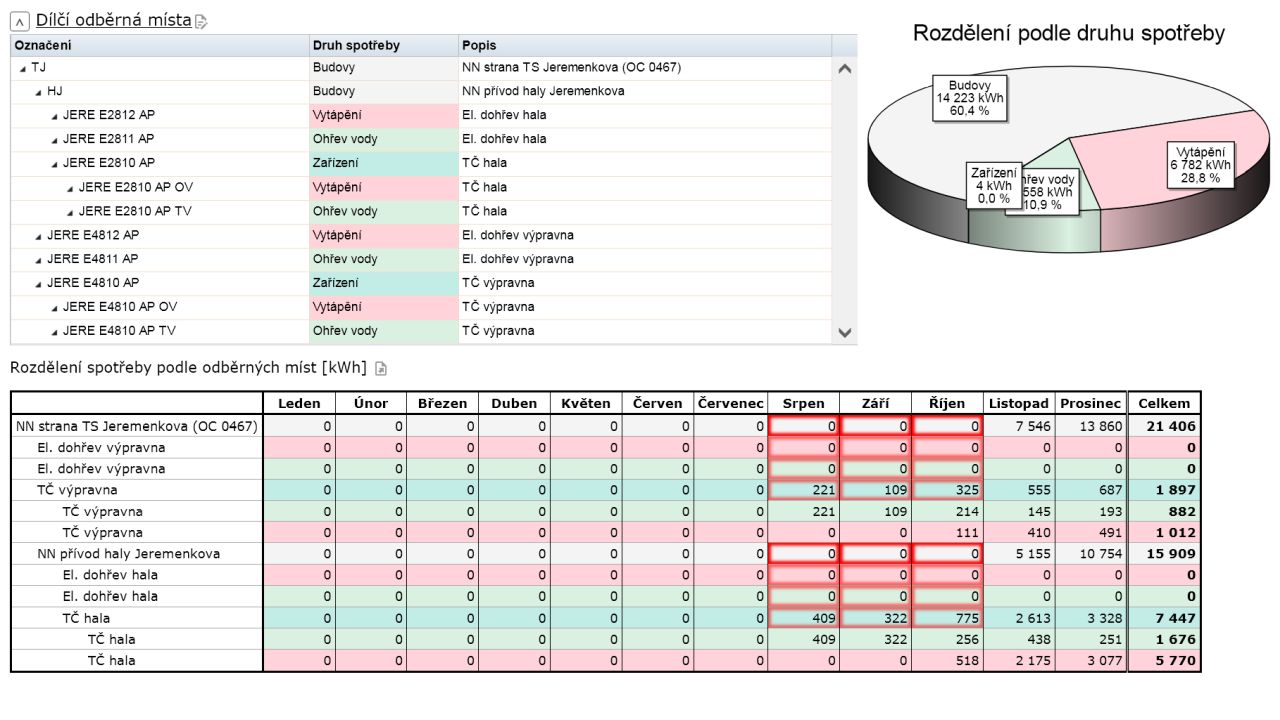Collapse the TJ tree node
This screenshot has height=720, width=1280.
(x=23, y=68)
